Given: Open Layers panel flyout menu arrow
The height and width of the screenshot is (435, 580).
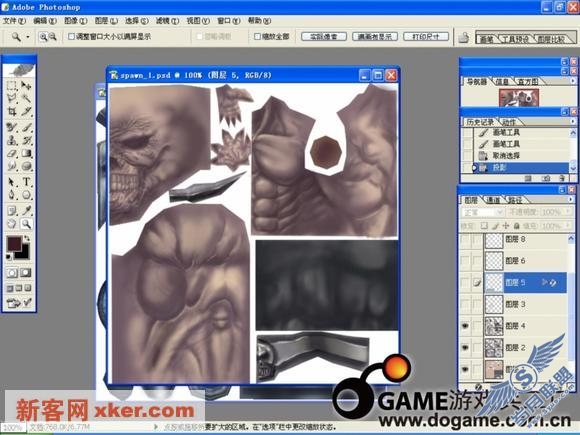Looking at the screenshot, I should (572, 199).
